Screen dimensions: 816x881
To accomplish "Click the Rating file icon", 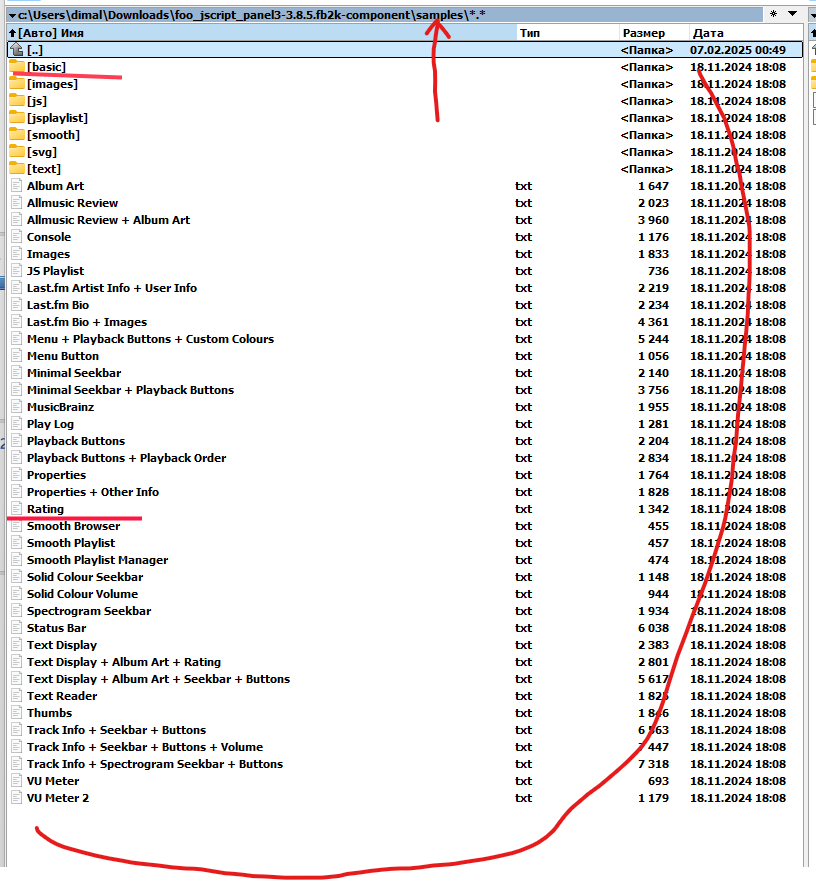I will [16, 509].
